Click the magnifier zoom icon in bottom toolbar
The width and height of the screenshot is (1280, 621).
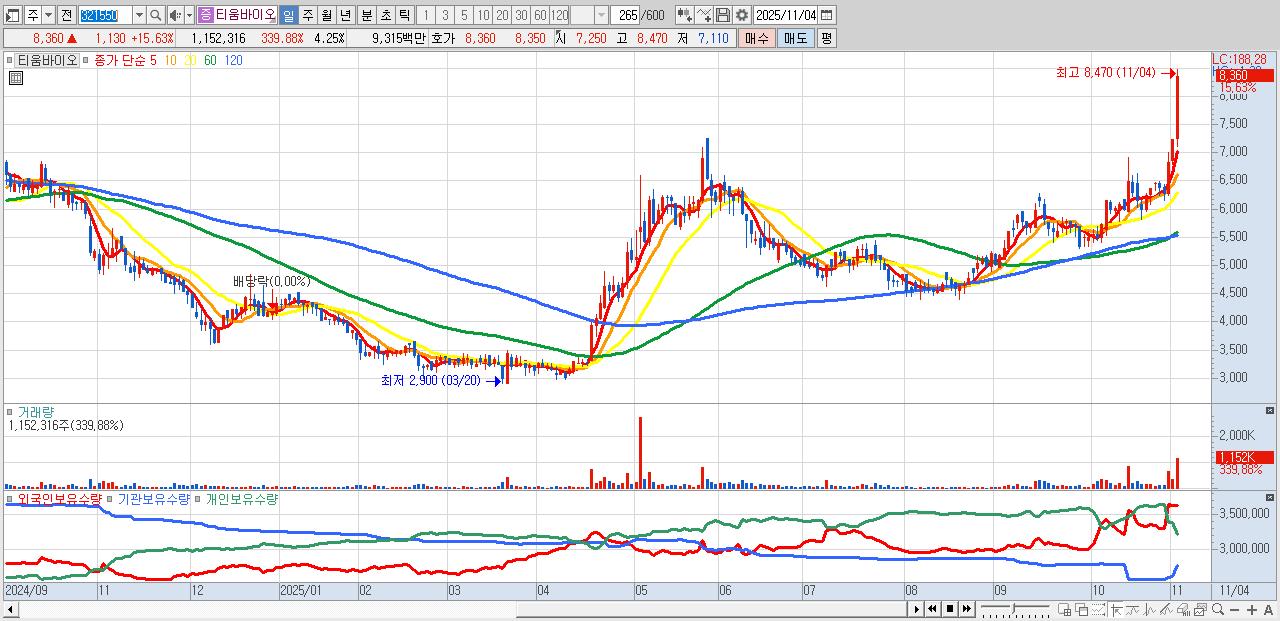1217,609
